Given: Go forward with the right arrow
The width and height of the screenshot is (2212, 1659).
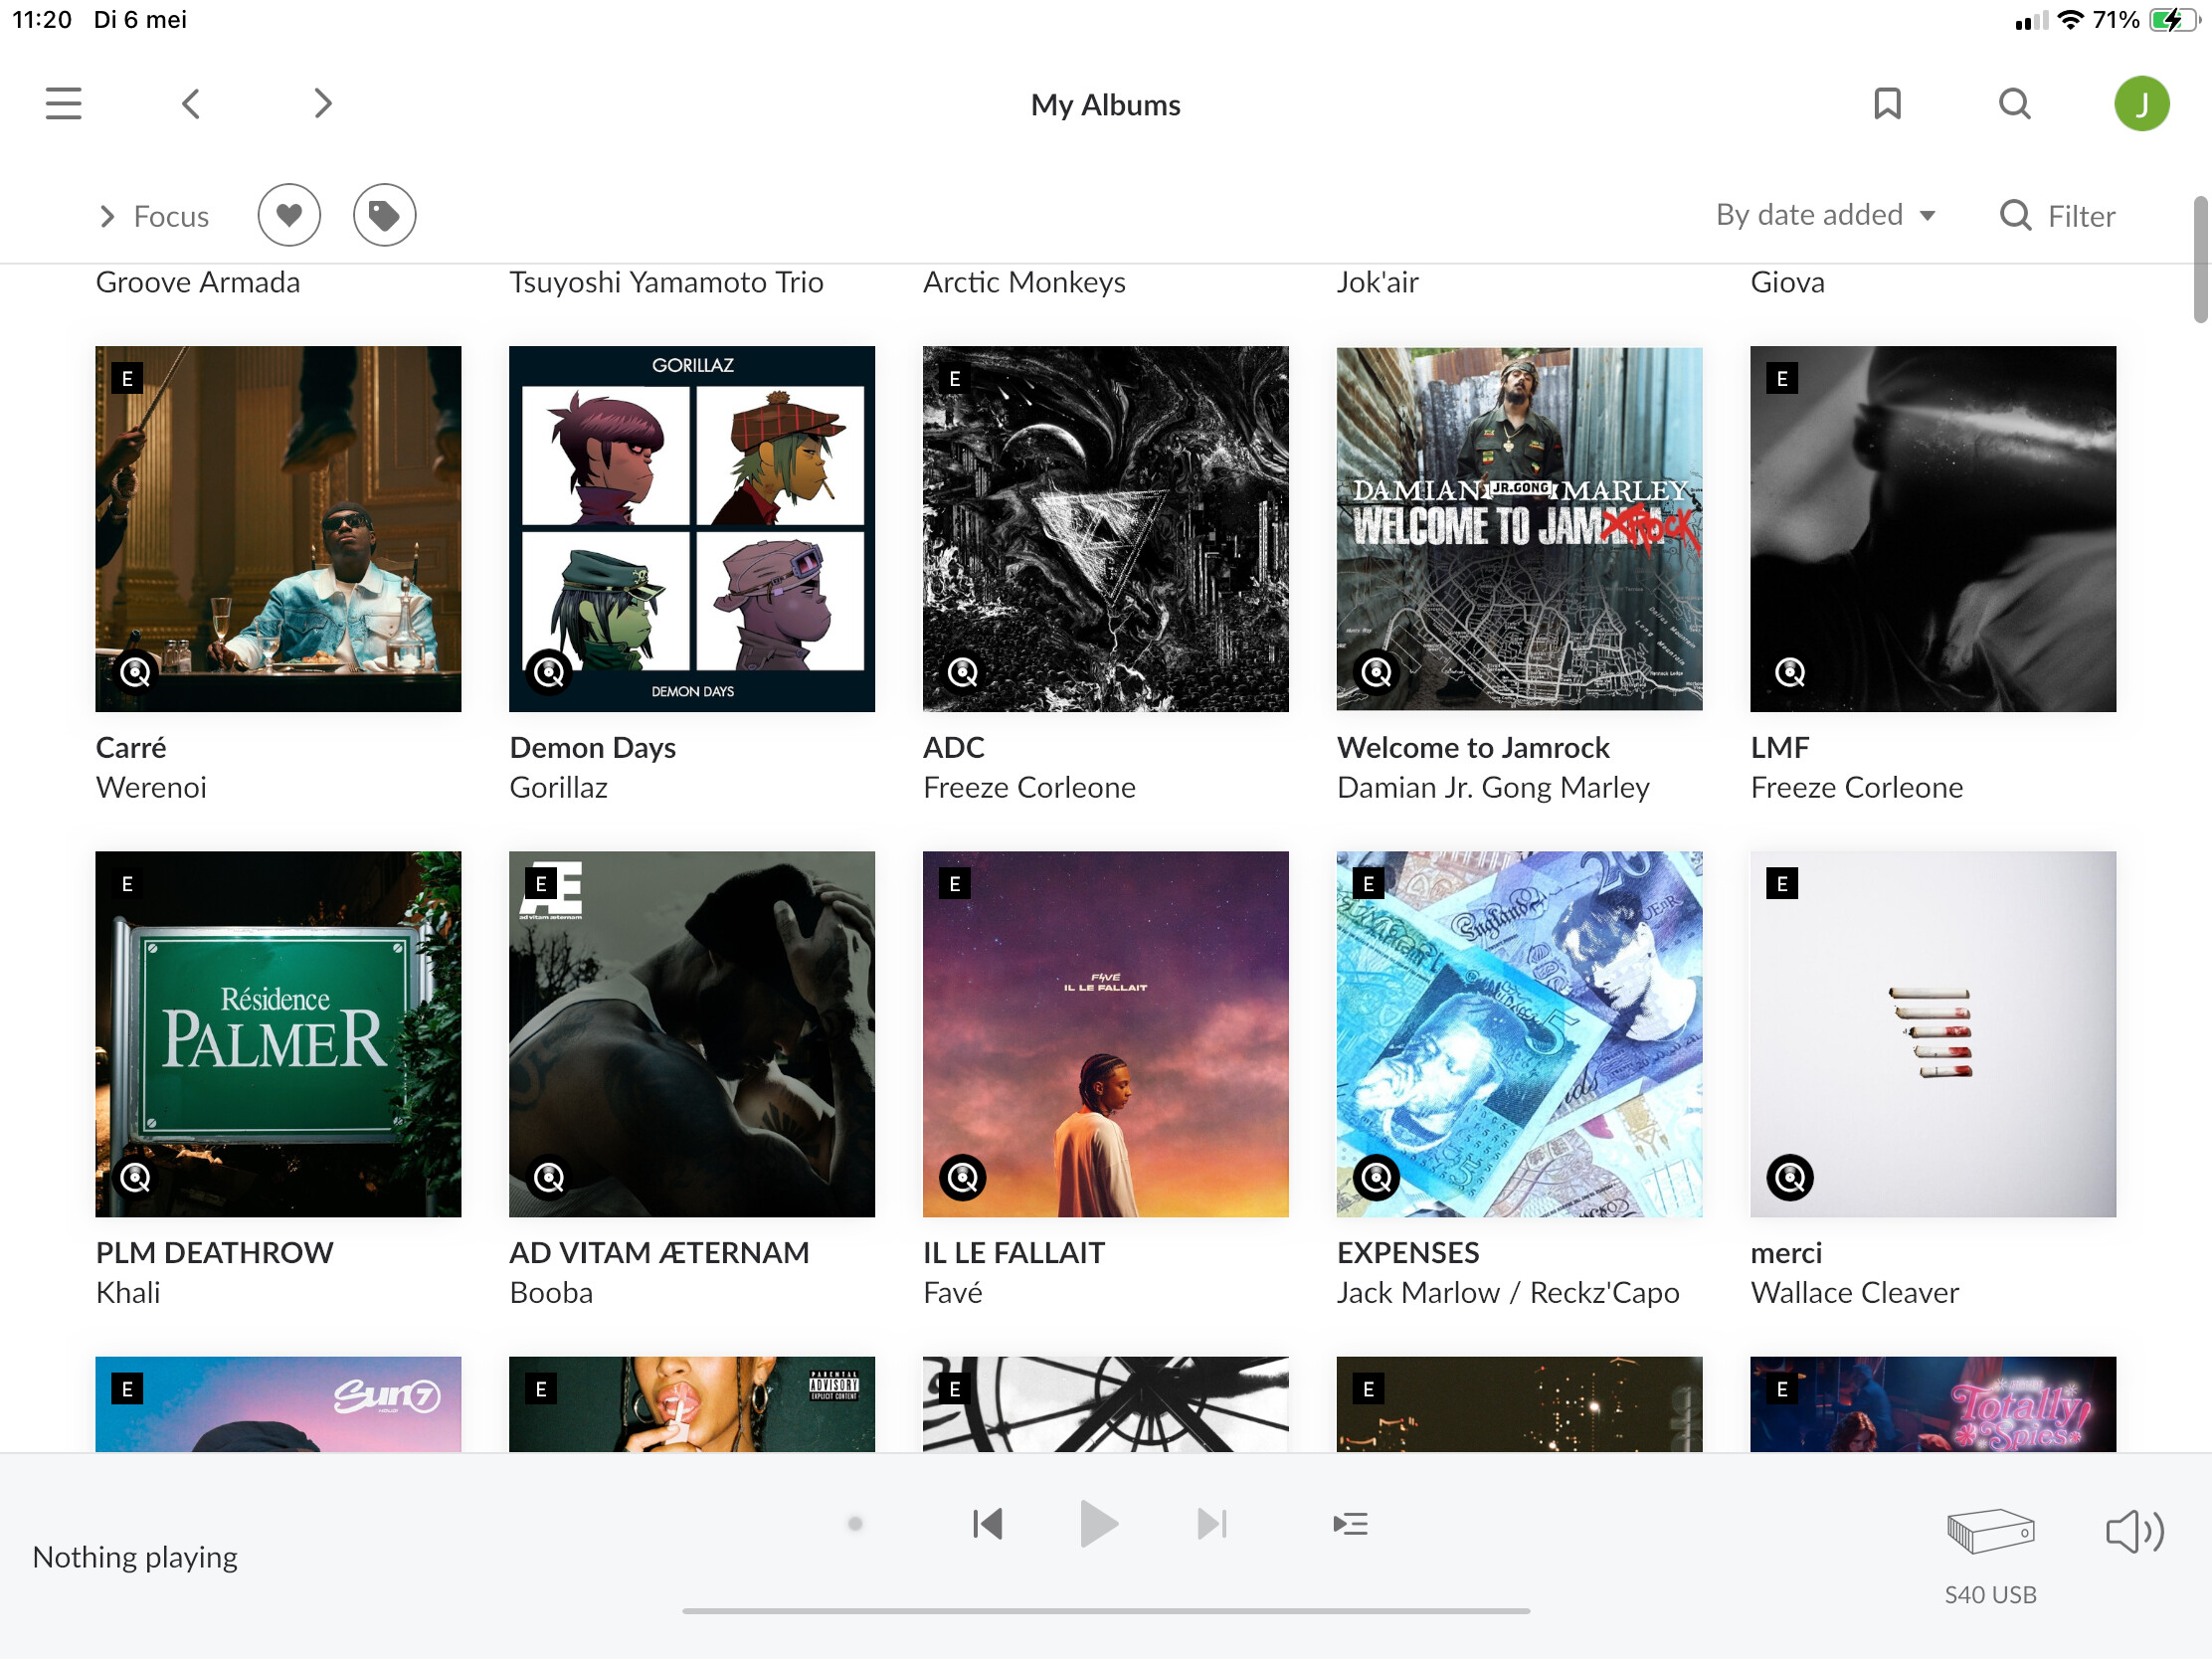Looking at the screenshot, I should (322, 104).
